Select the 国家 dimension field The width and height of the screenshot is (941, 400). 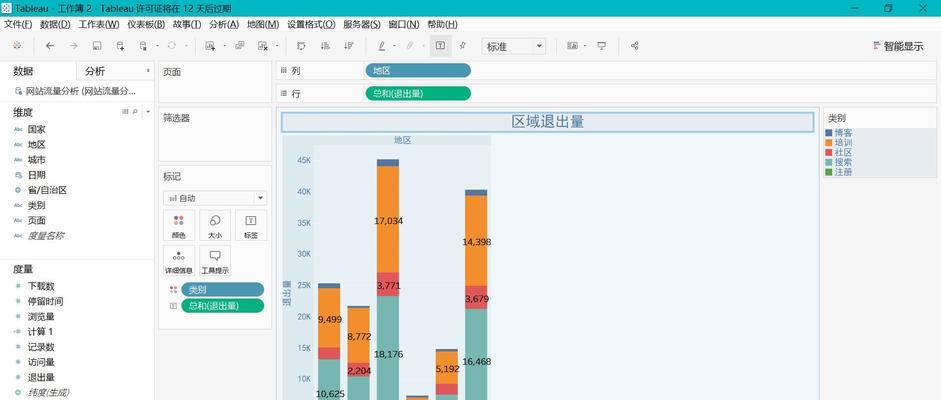[37, 129]
